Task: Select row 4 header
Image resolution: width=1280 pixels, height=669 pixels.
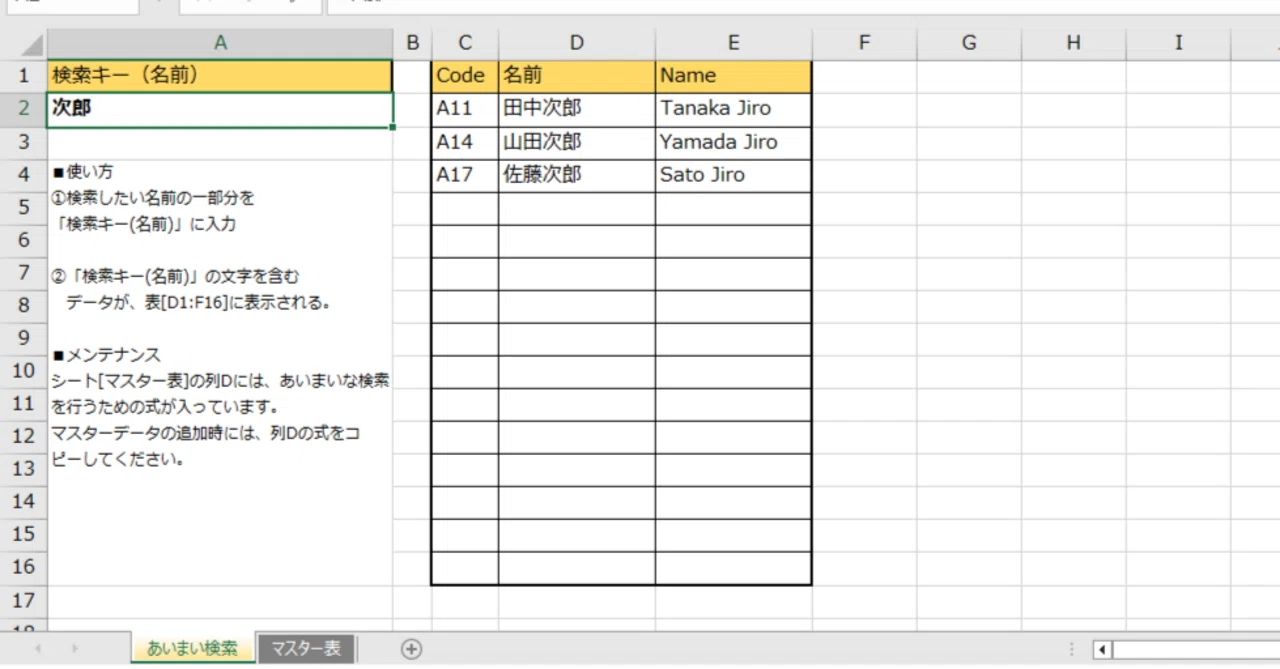Action: tap(23, 175)
